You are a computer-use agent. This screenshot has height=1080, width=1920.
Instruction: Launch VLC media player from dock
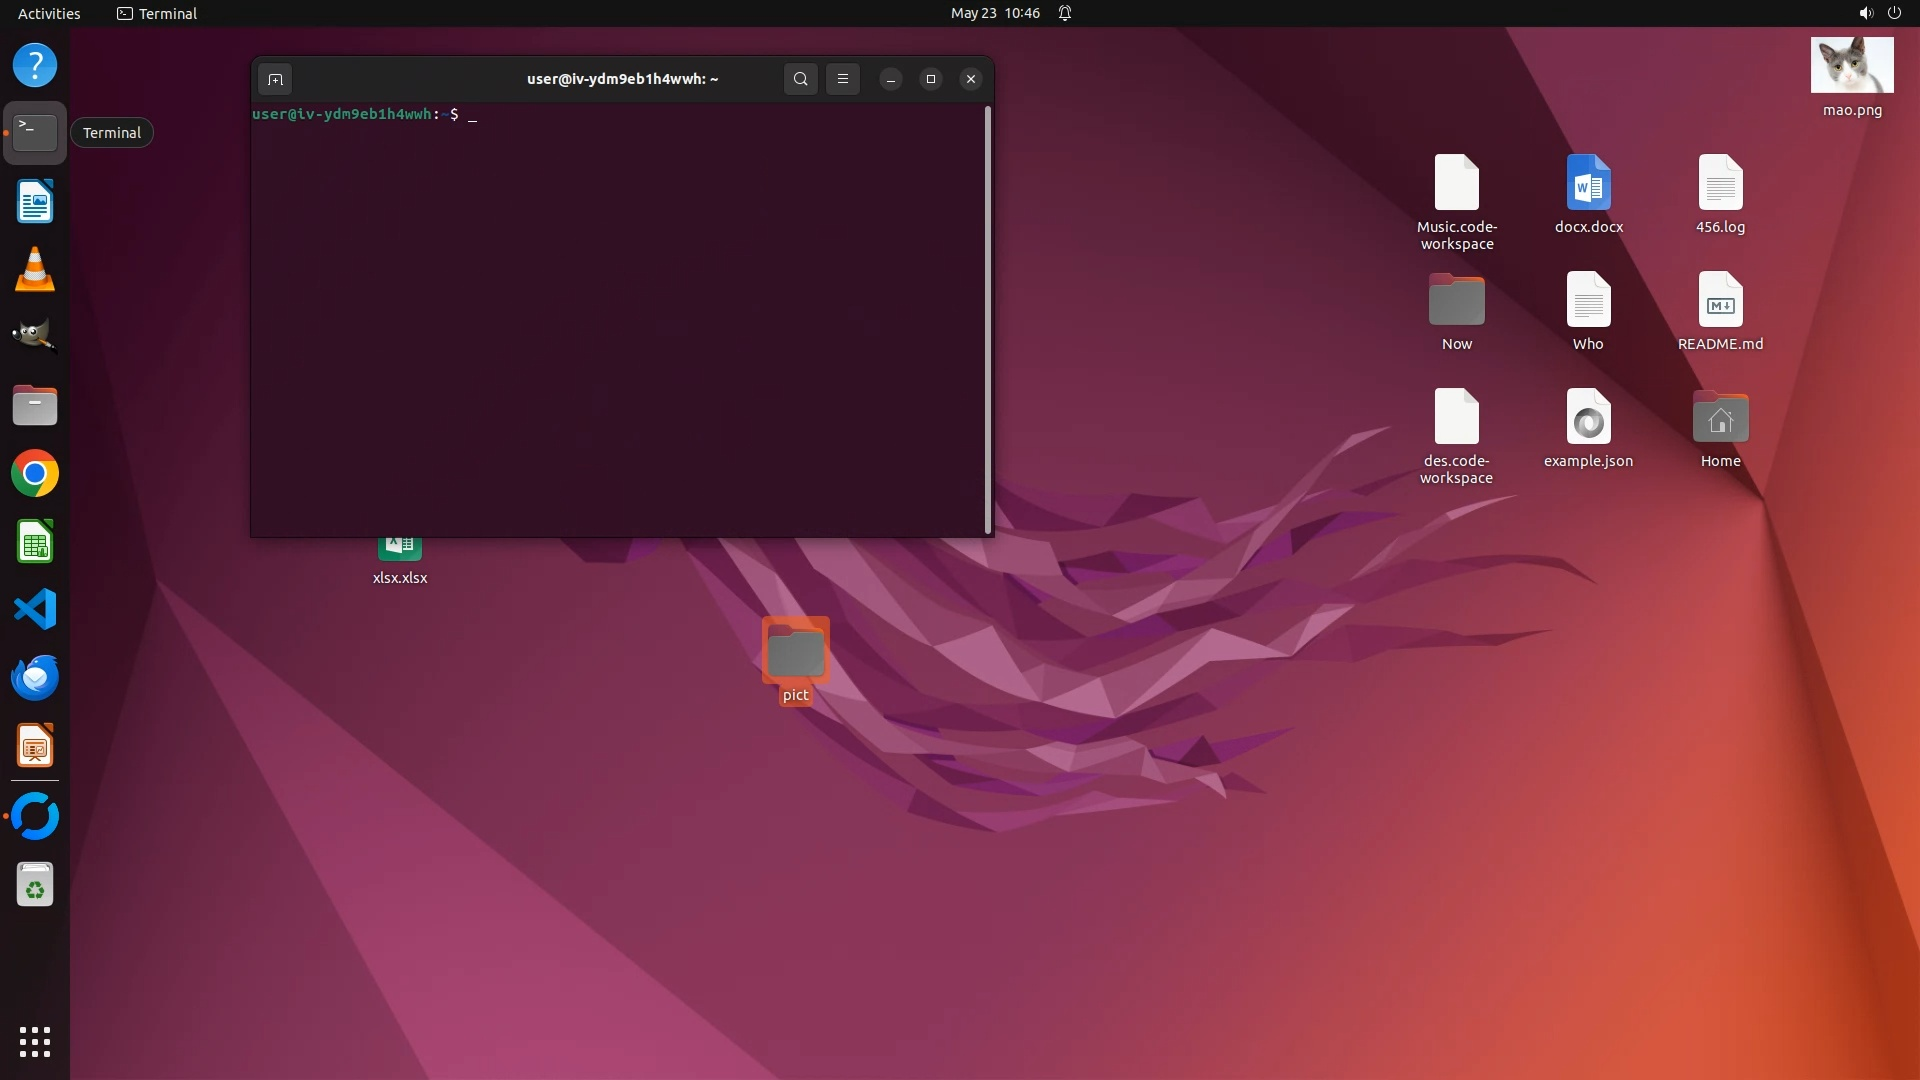[35, 270]
